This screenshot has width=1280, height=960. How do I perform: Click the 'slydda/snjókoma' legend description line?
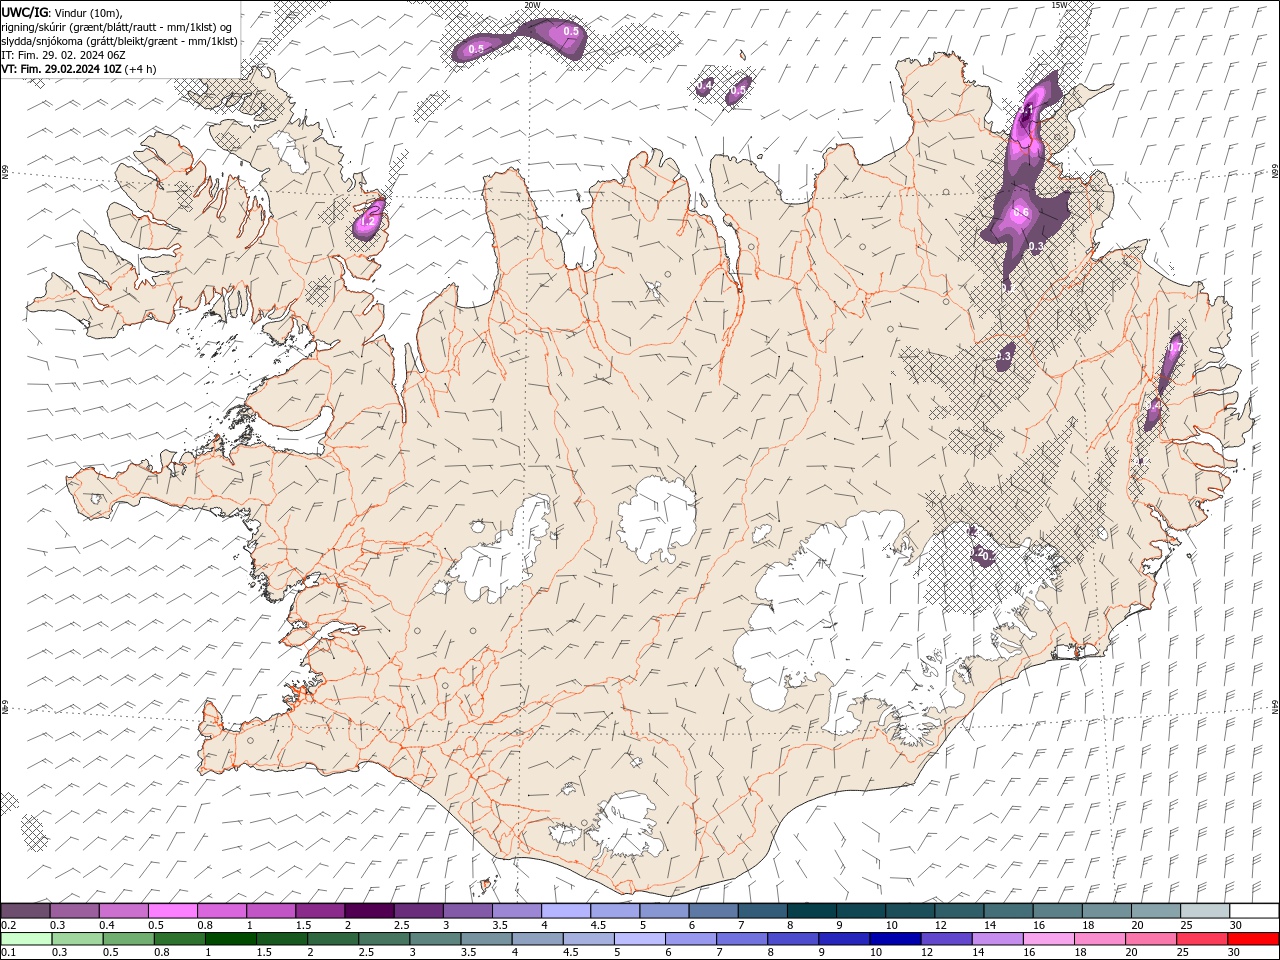120,41
